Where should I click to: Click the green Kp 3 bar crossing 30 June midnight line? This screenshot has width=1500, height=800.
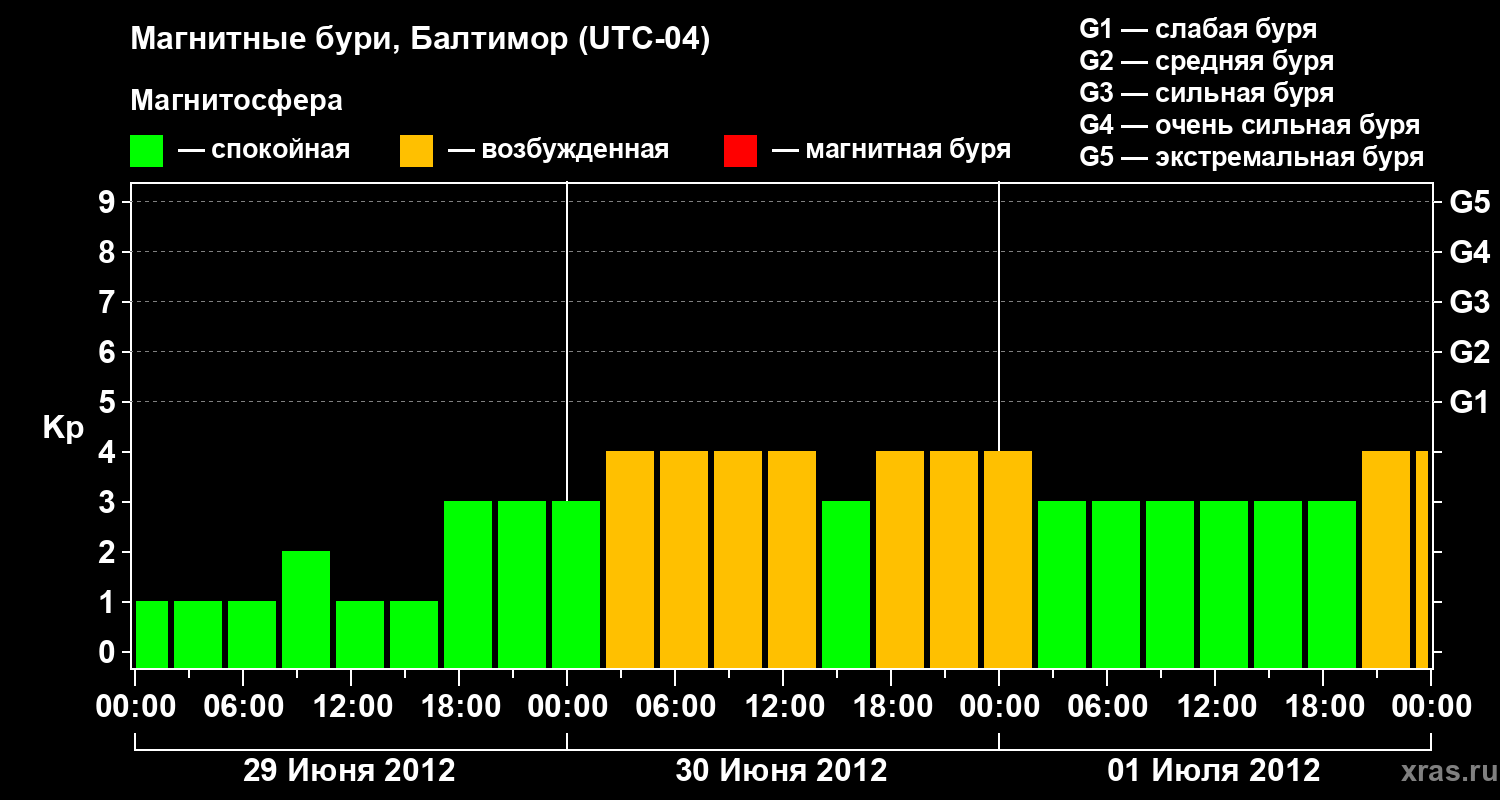tap(576, 584)
